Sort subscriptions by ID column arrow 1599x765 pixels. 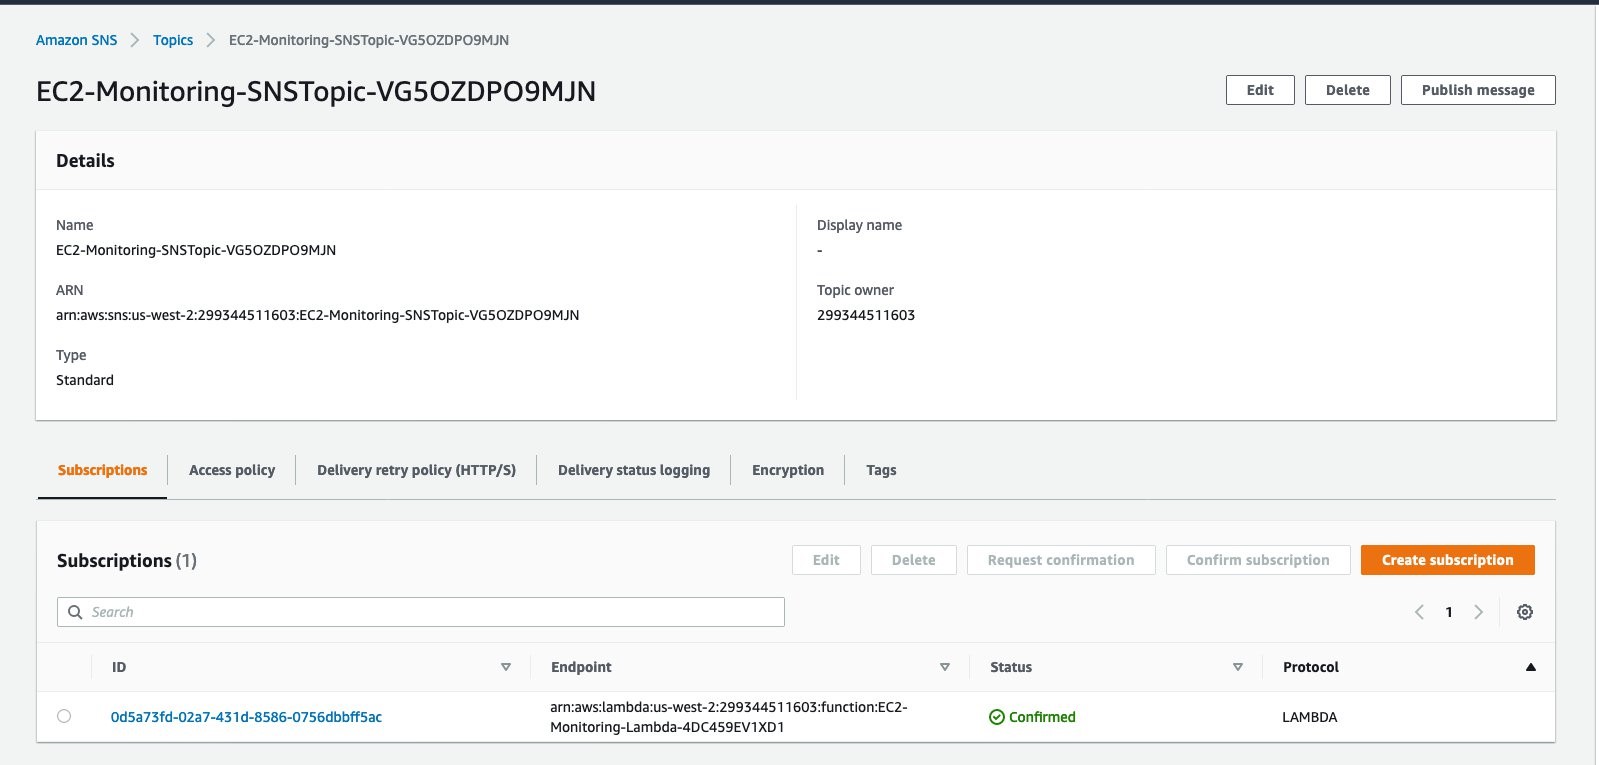[x=506, y=667]
